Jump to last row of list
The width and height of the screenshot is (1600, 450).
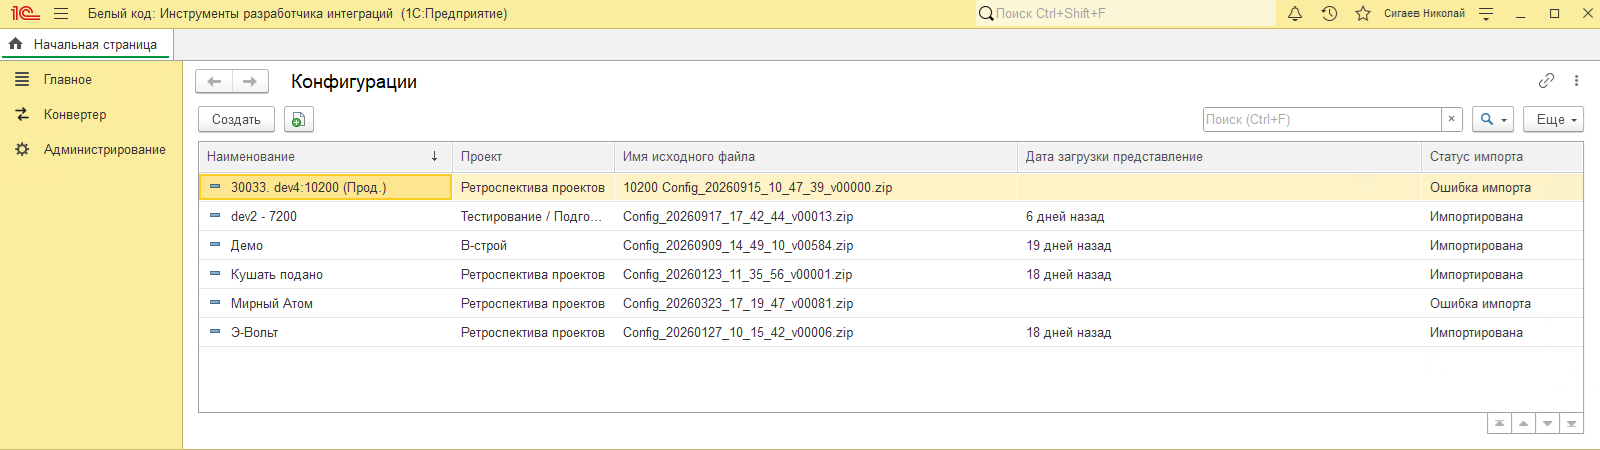coord(1571,424)
